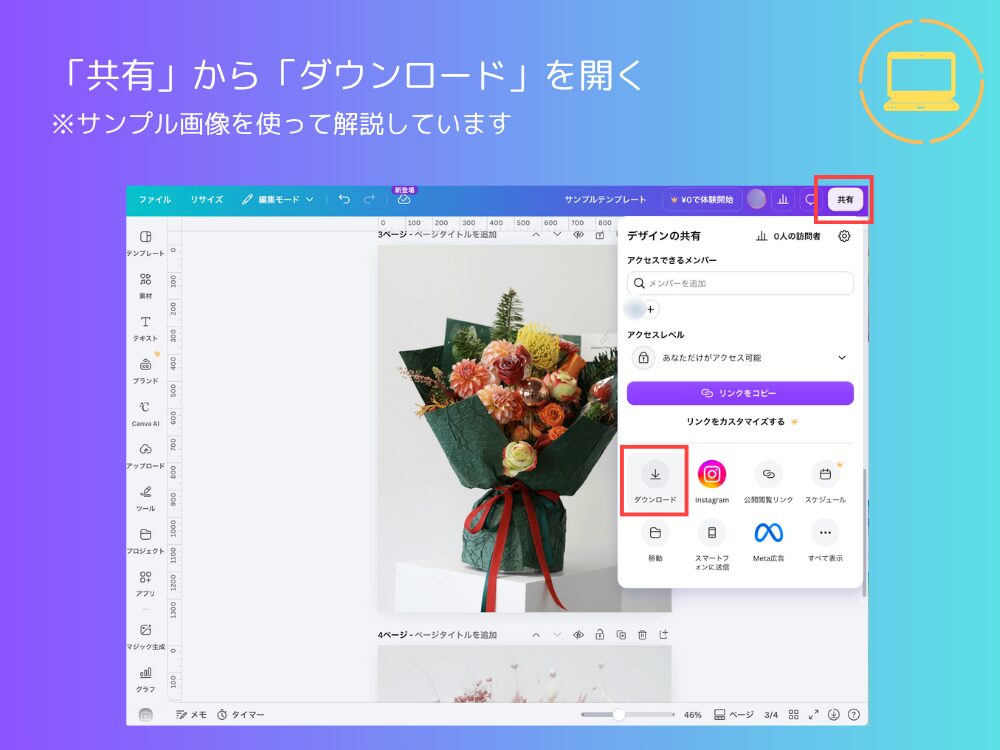1000x750 pixels.
Task: Click the user avatar in top bar
Action: click(x=756, y=200)
